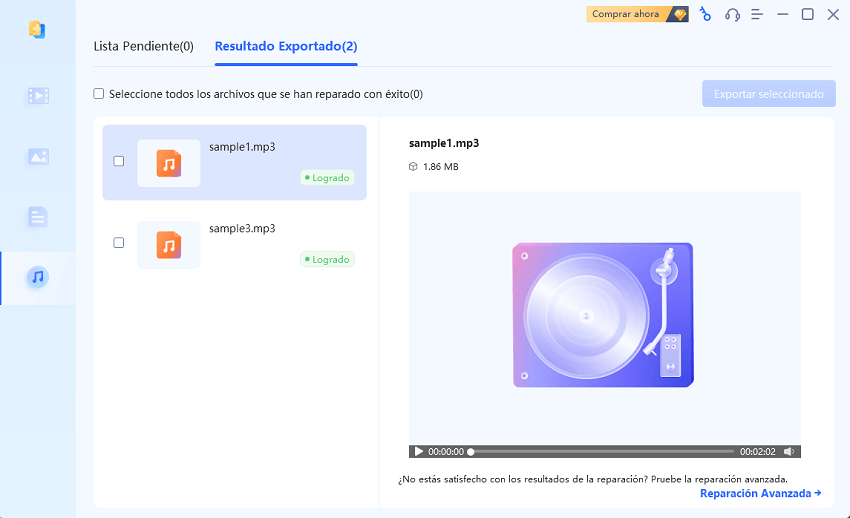850x518 pixels.
Task: Open the key activation icon
Action: point(705,14)
